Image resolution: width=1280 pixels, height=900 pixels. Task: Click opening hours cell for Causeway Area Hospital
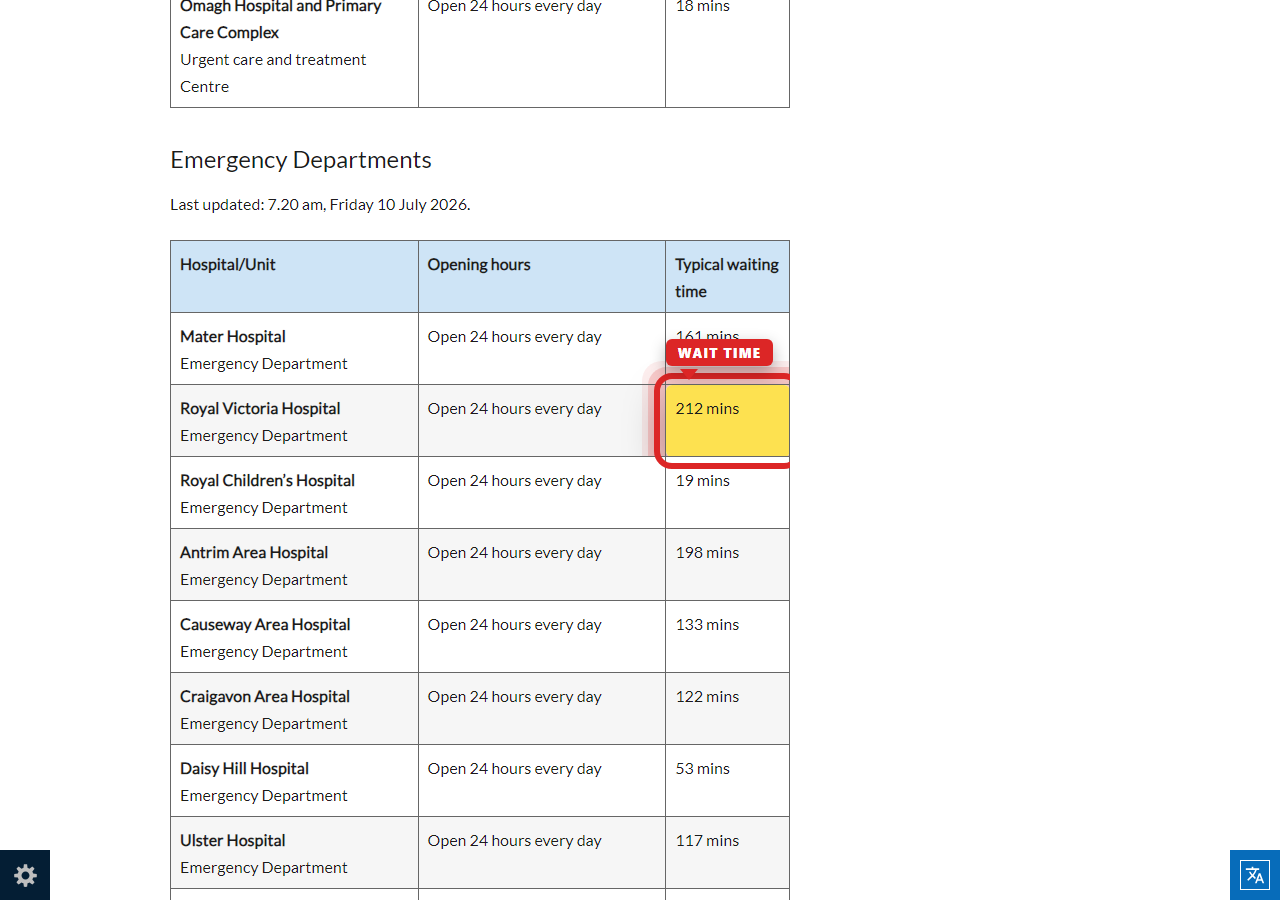tap(542, 637)
